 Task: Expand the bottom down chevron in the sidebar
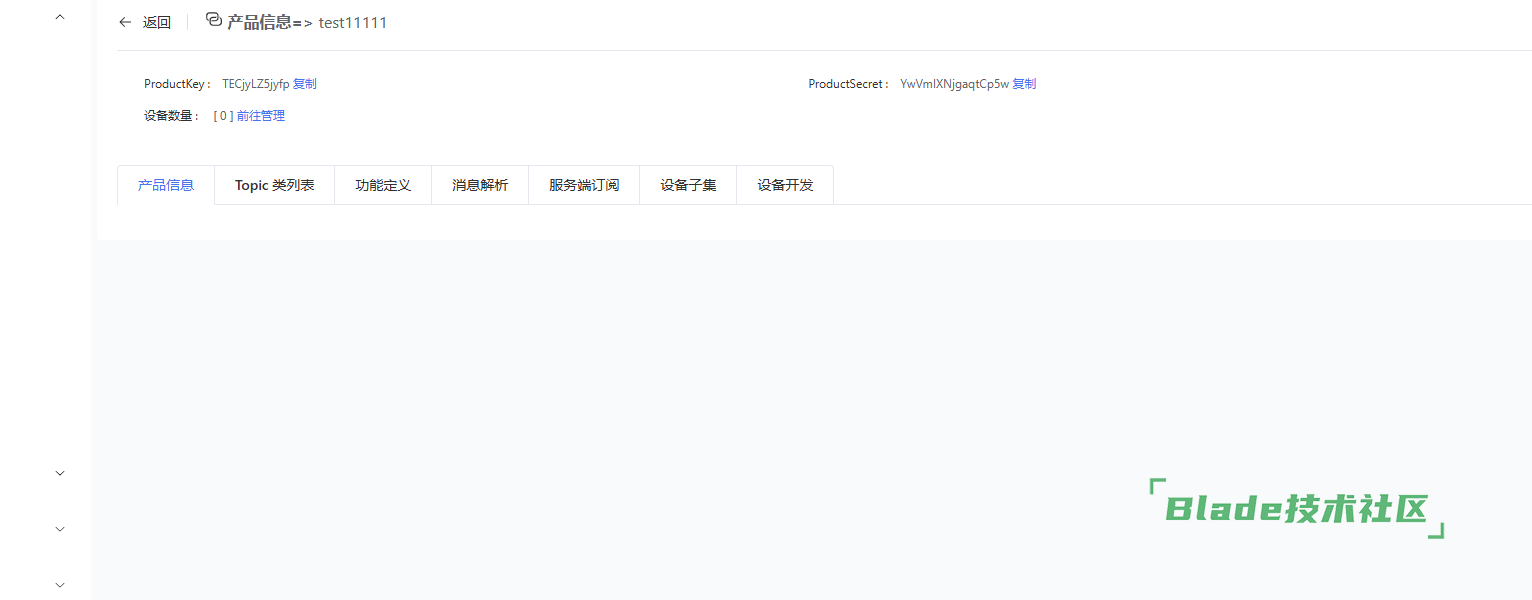tap(60, 585)
